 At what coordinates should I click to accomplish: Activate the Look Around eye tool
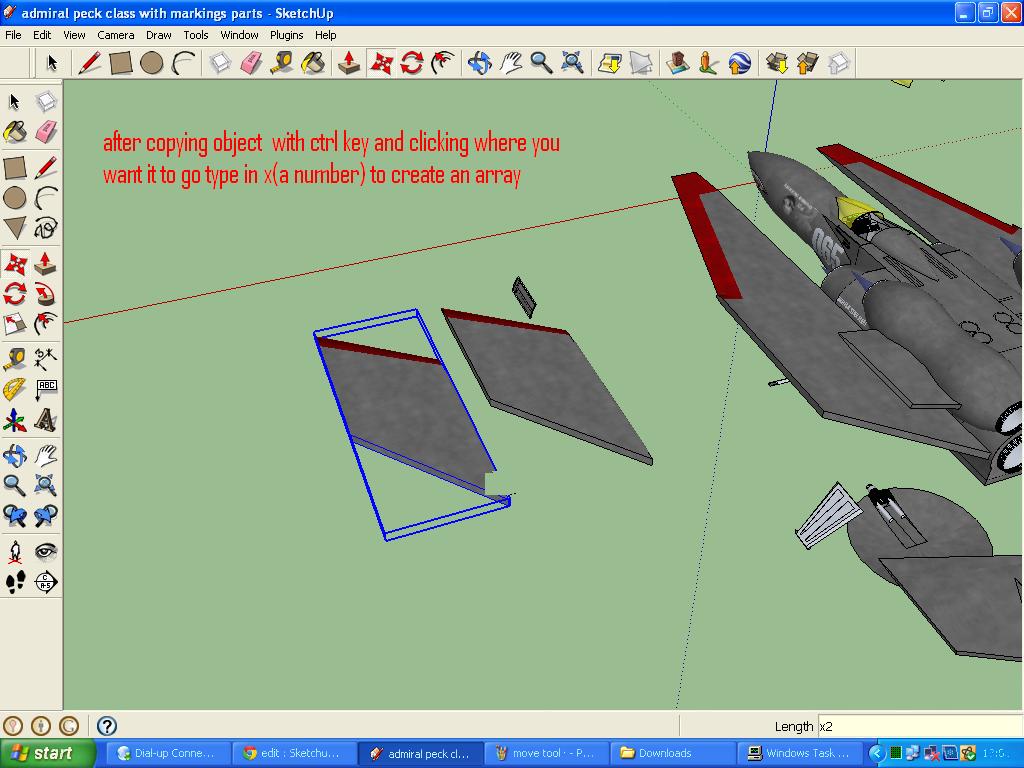click(46, 552)
